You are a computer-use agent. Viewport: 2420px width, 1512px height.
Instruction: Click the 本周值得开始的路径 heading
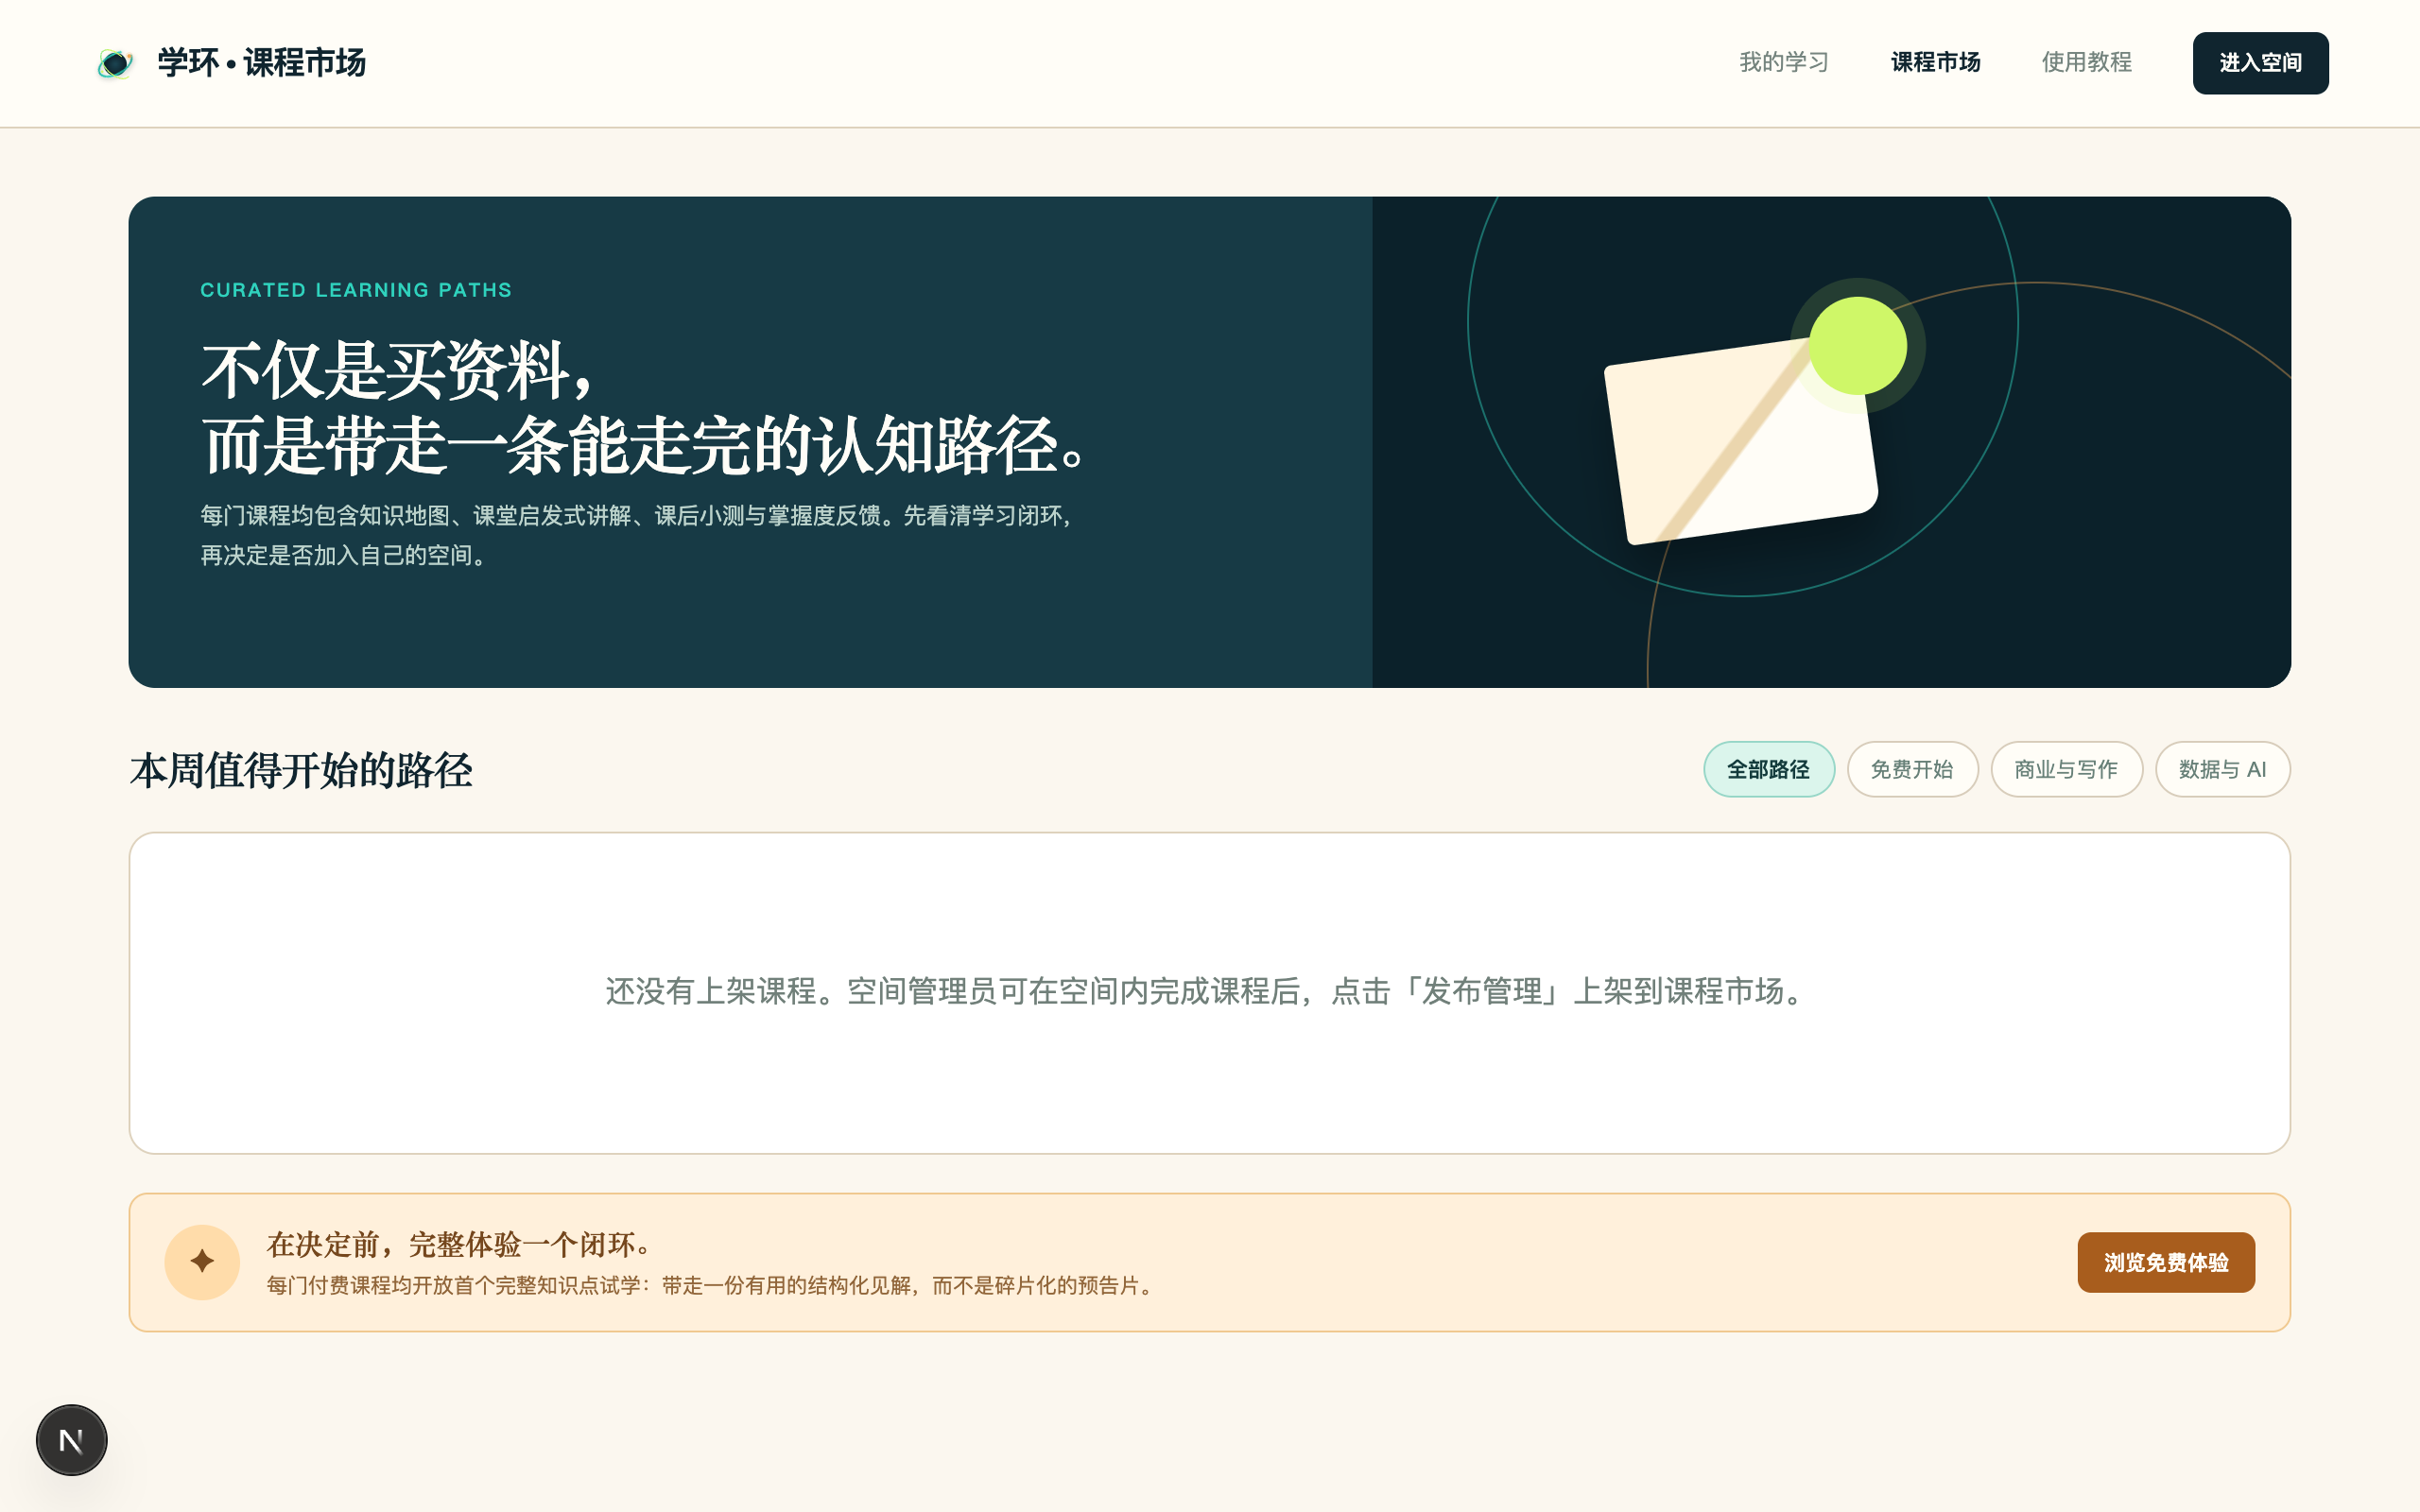tap(301, 771)
